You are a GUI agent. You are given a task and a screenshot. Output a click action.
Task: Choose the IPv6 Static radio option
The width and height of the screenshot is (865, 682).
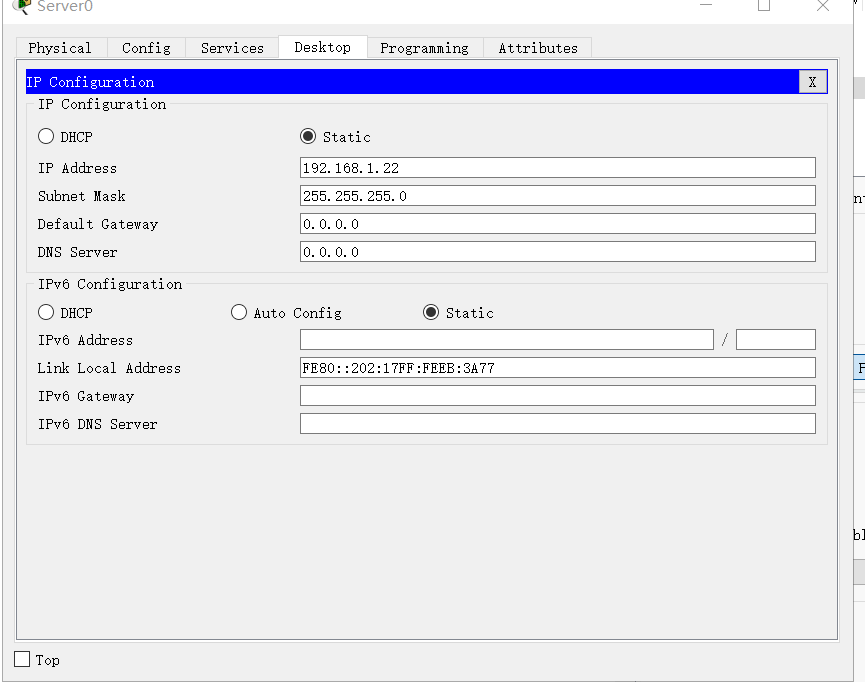(431, 312)
